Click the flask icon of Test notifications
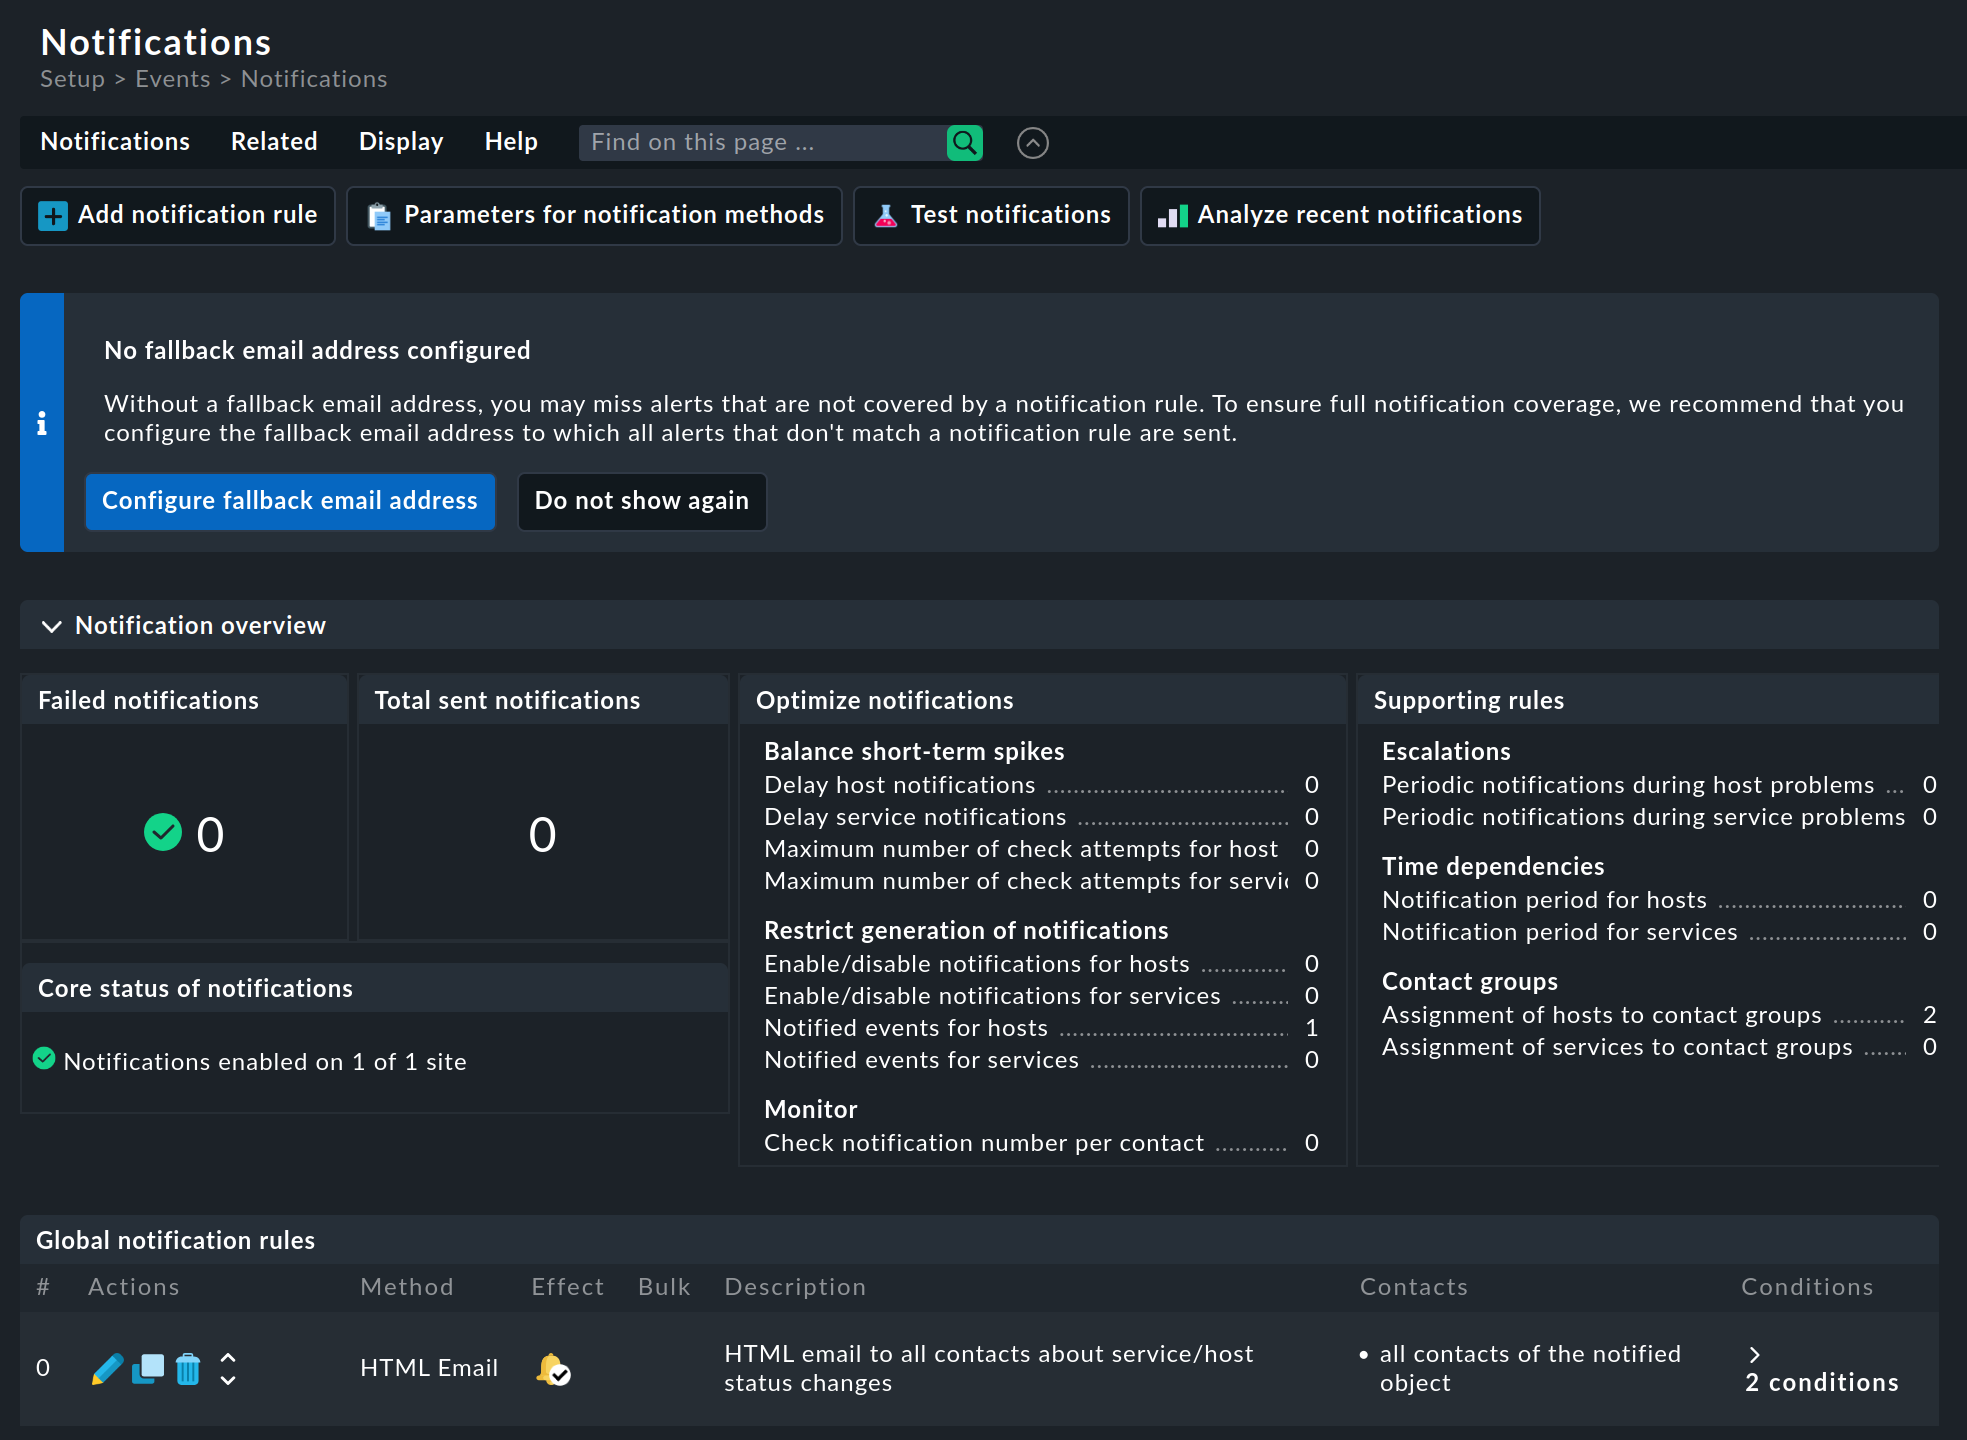Screen dimensions: 1967x1440 tap(885, 216)
